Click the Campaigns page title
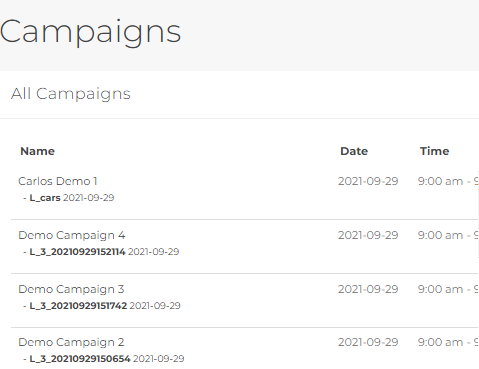Image resolution: width=479 pixels, height=369 pixels. (x=90, y=32)
